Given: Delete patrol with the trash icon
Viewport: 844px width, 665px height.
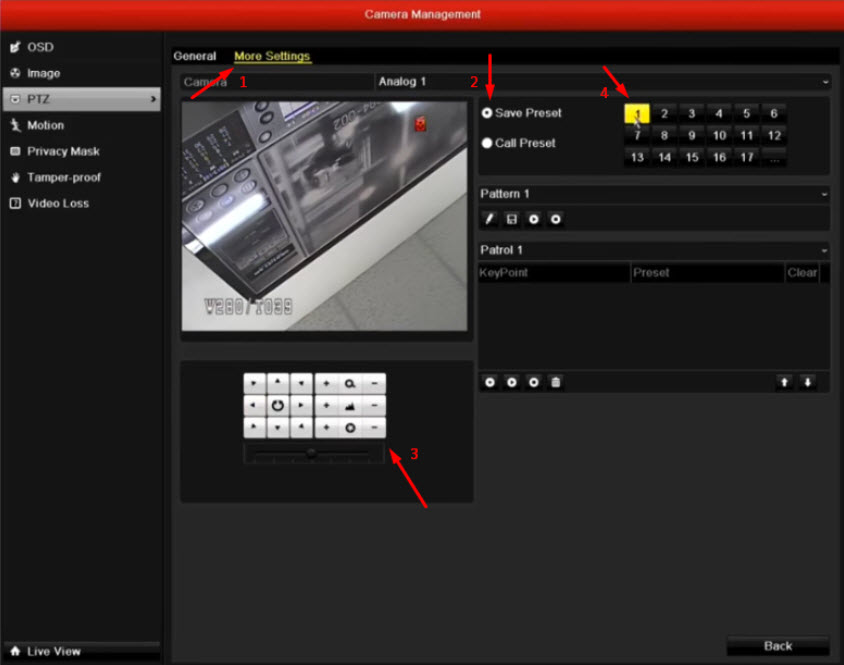Looking at the screenshot, I should point(556,382).
